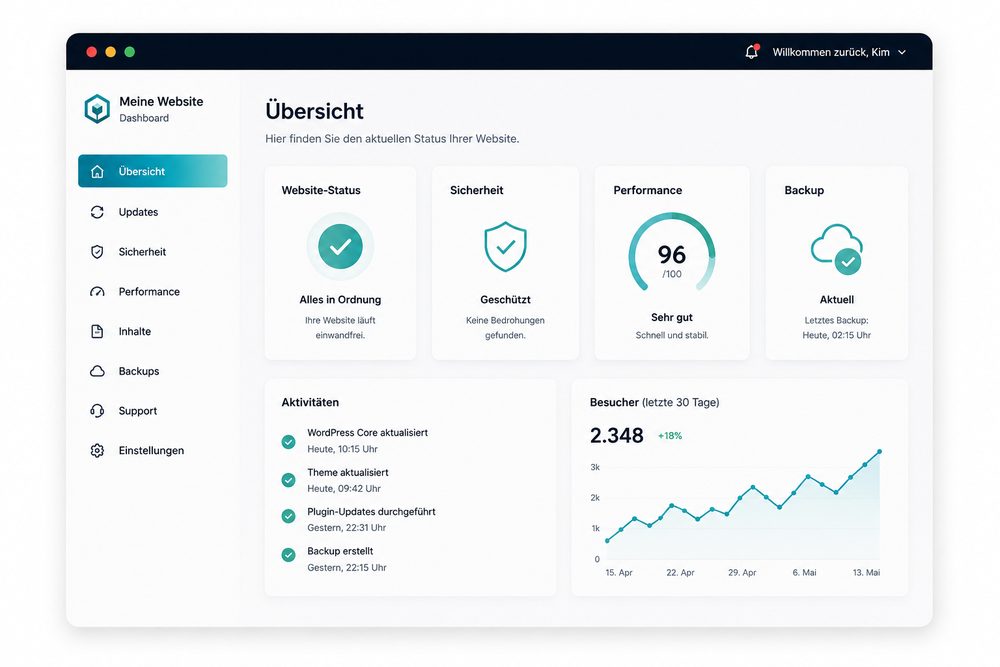Open the Backups label in sidebar

(139, 371)
